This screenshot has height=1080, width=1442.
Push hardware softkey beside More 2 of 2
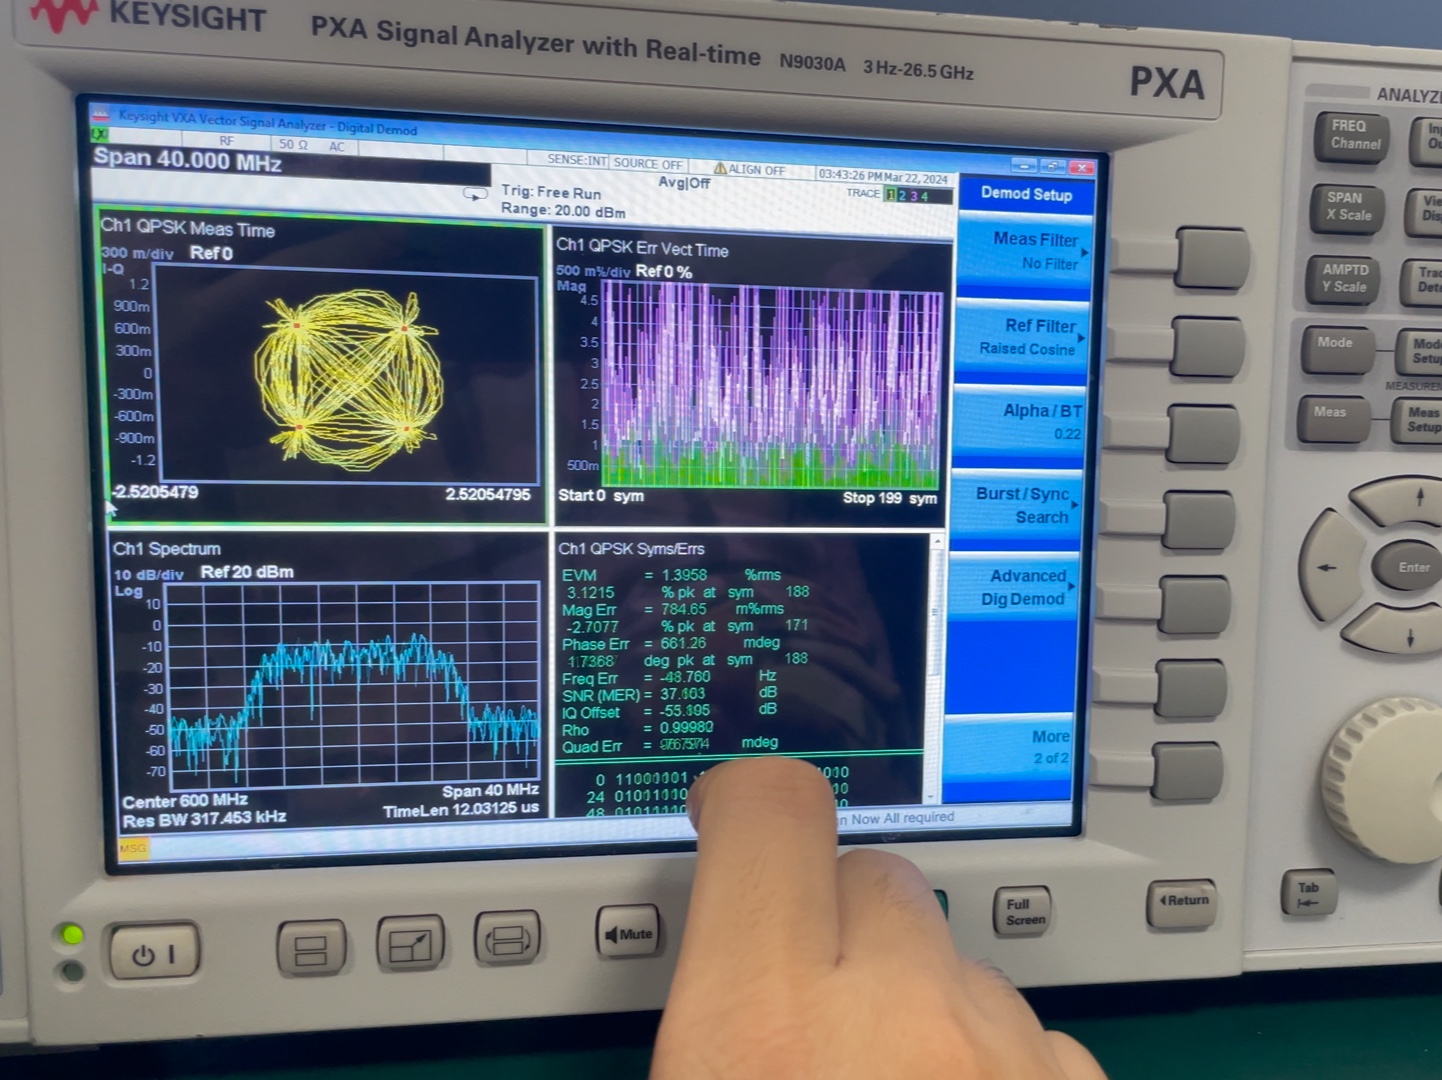click(x=1185, y=771)
